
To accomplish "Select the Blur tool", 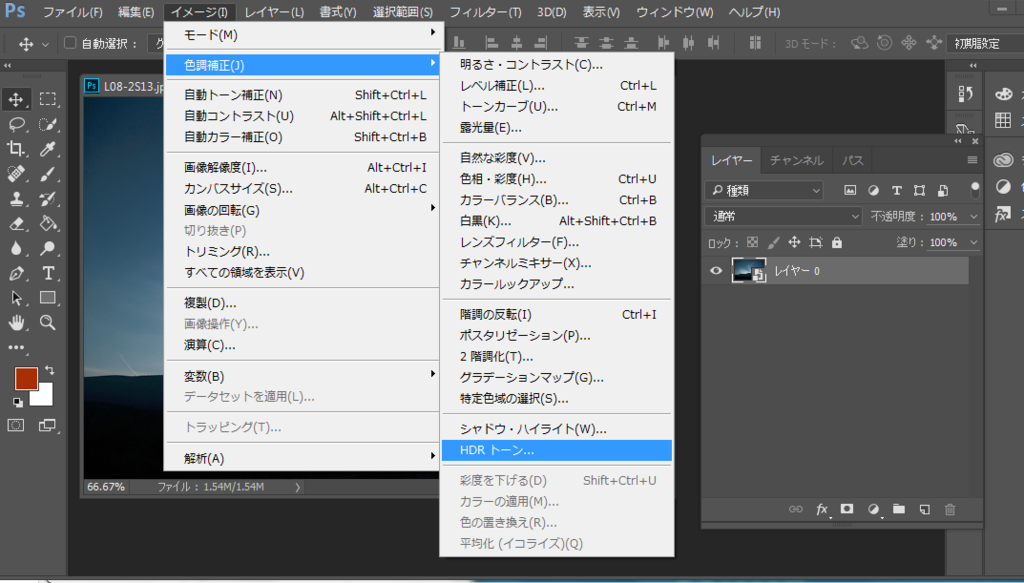I will (x=16, y=248).
